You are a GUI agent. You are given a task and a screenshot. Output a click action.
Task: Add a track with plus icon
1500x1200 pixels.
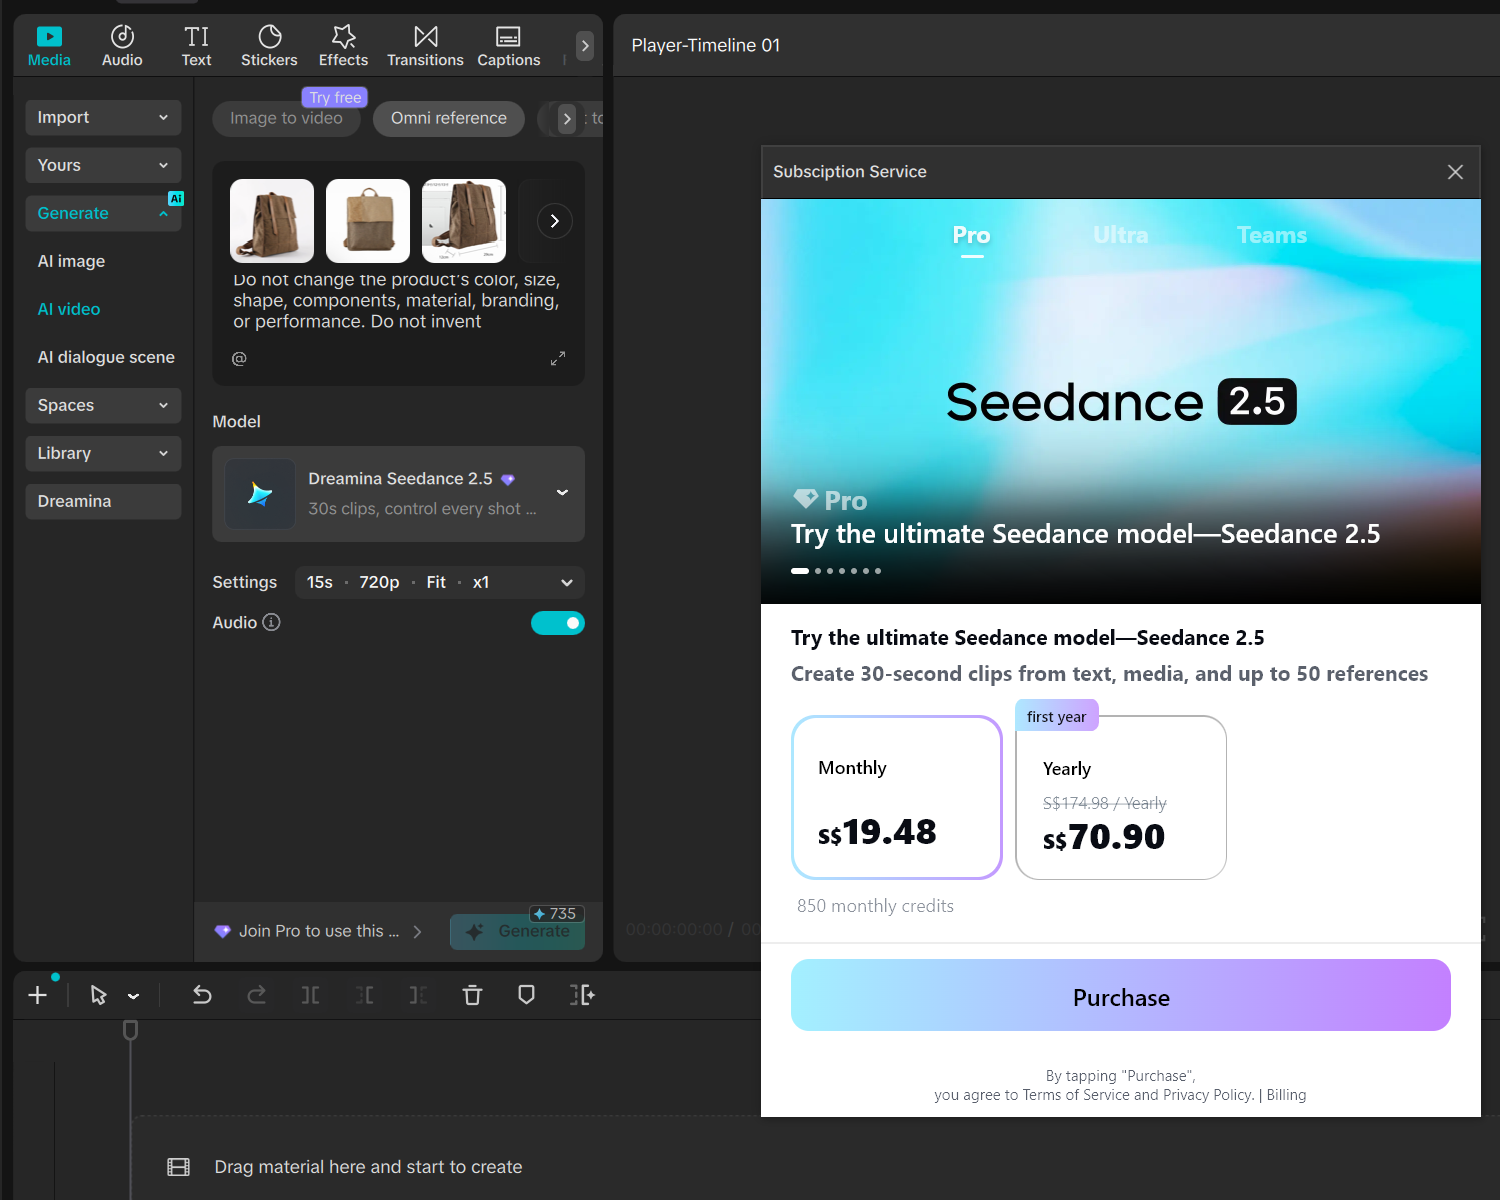pos(37,995)
